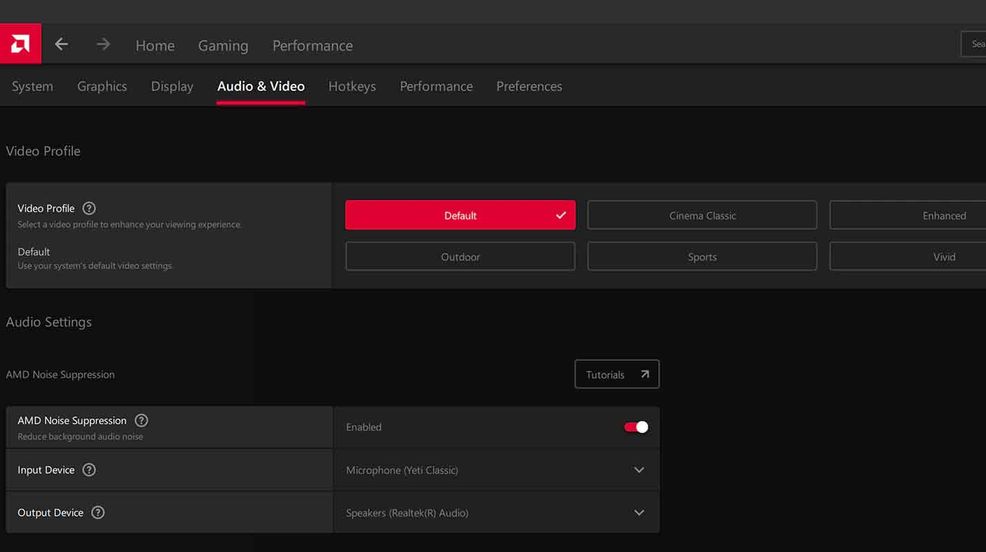This screenshot has width=986, height=552.
Task: Click 'Reduce background audio noise' description
Action: click(x=80, y=436)
